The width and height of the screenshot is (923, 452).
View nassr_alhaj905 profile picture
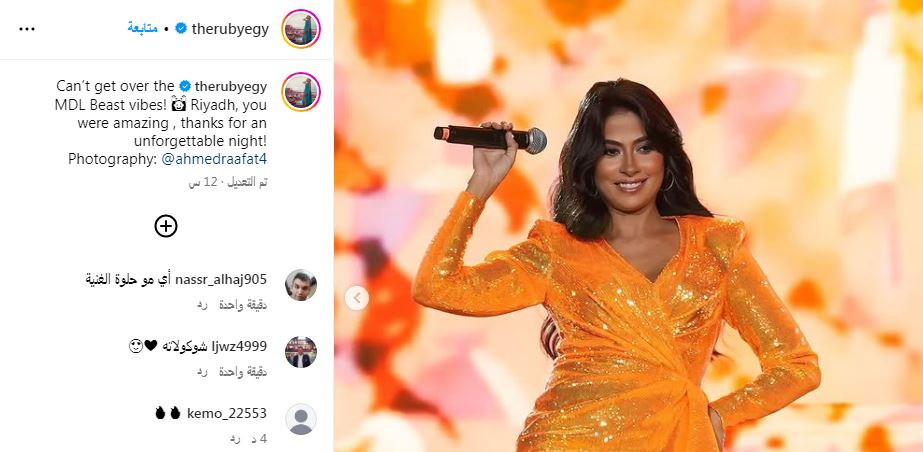click(301, 285)
